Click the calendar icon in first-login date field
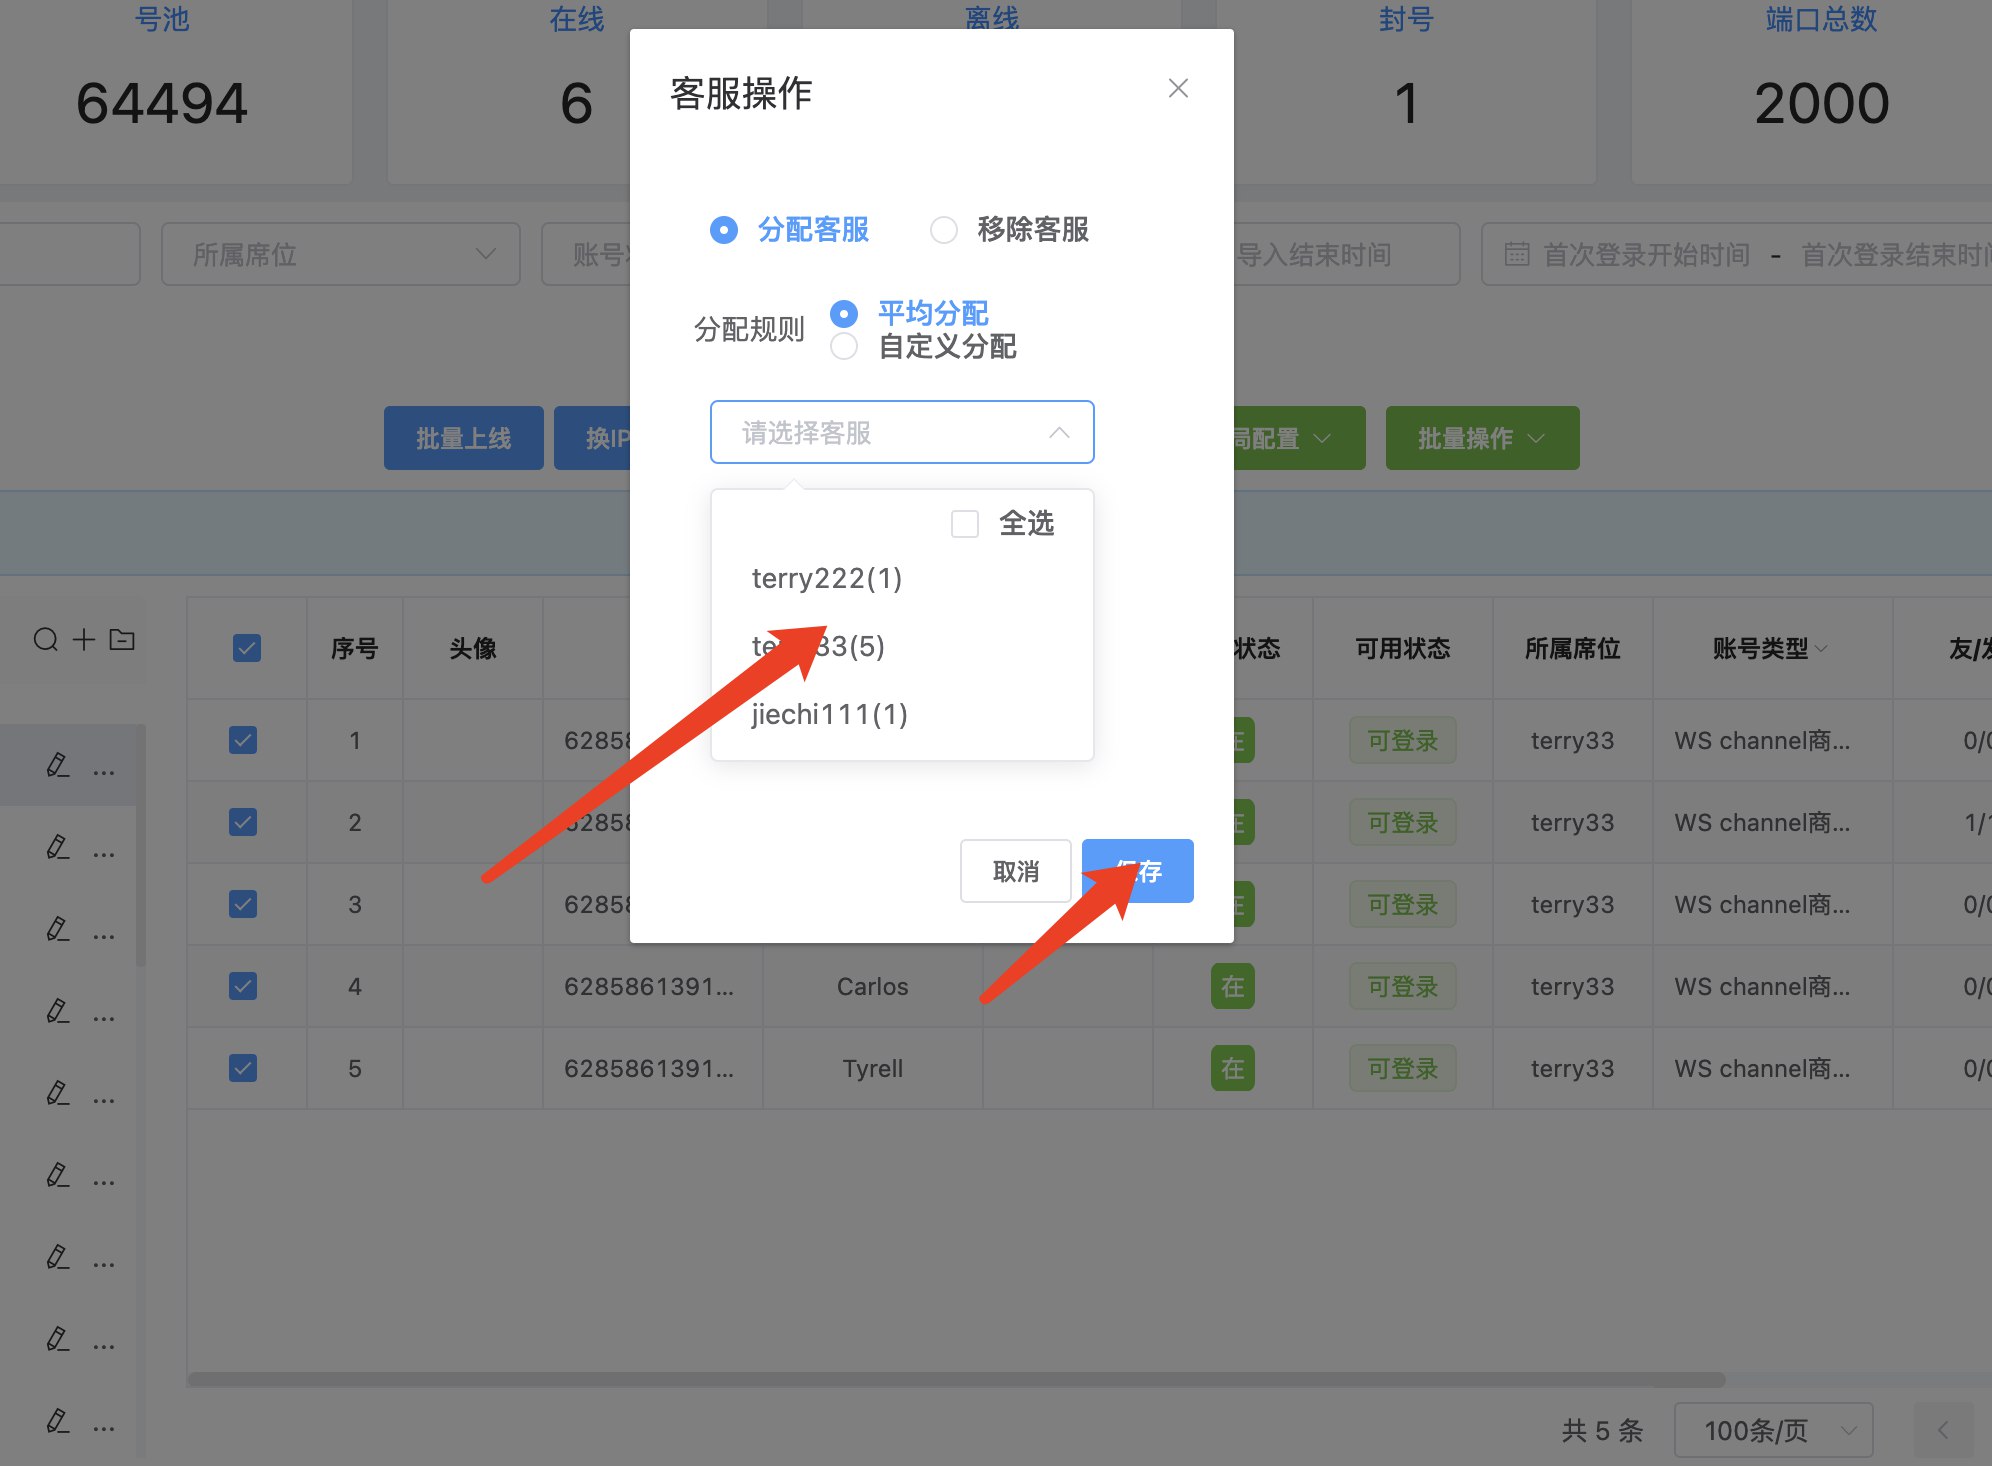Screen dimensions: 1992x1466 pyautogui.click(x=1517, y=255)
